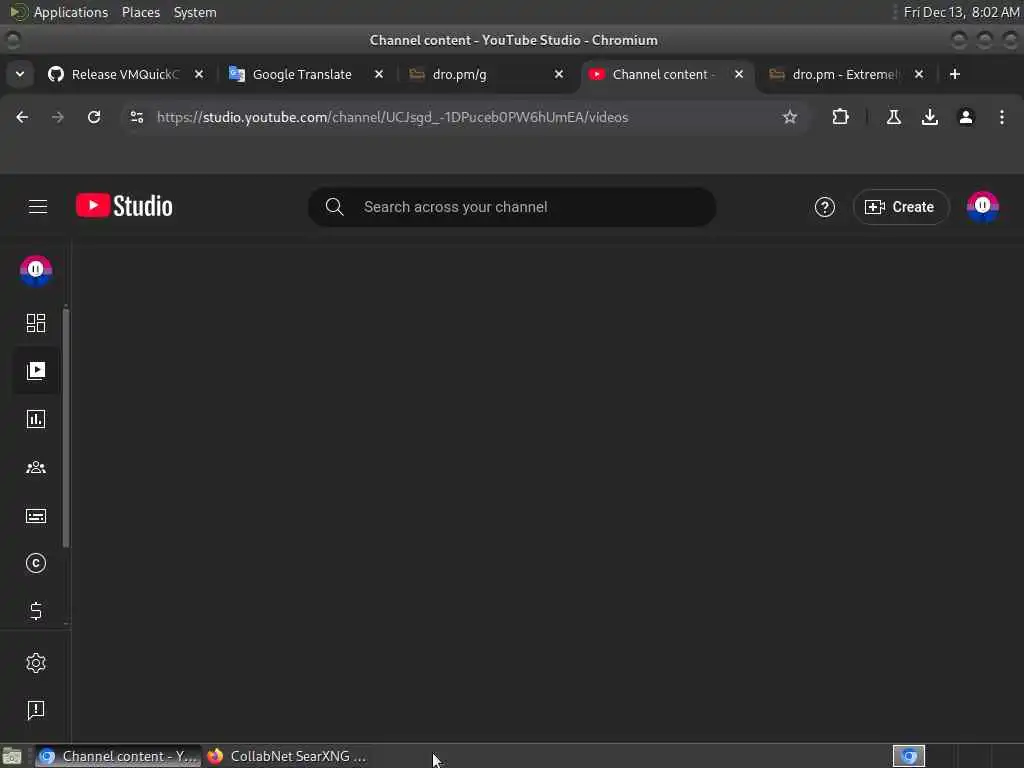Open the site information icon in the address bar
This screenshot has width=1024, height=768.
coord(136,117)
